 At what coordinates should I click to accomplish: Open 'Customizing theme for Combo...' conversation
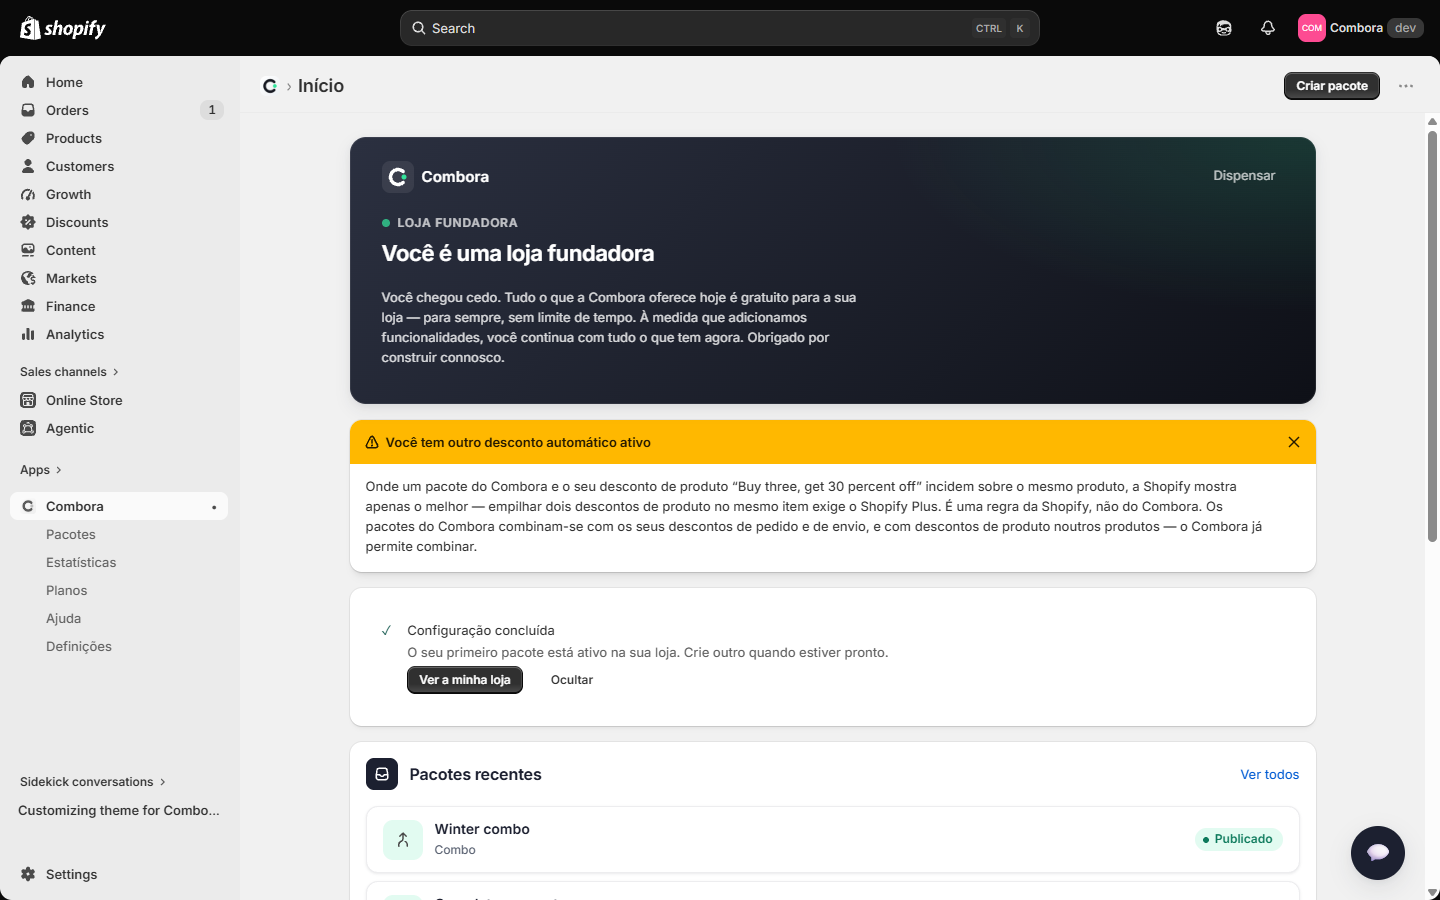(119, 810)
